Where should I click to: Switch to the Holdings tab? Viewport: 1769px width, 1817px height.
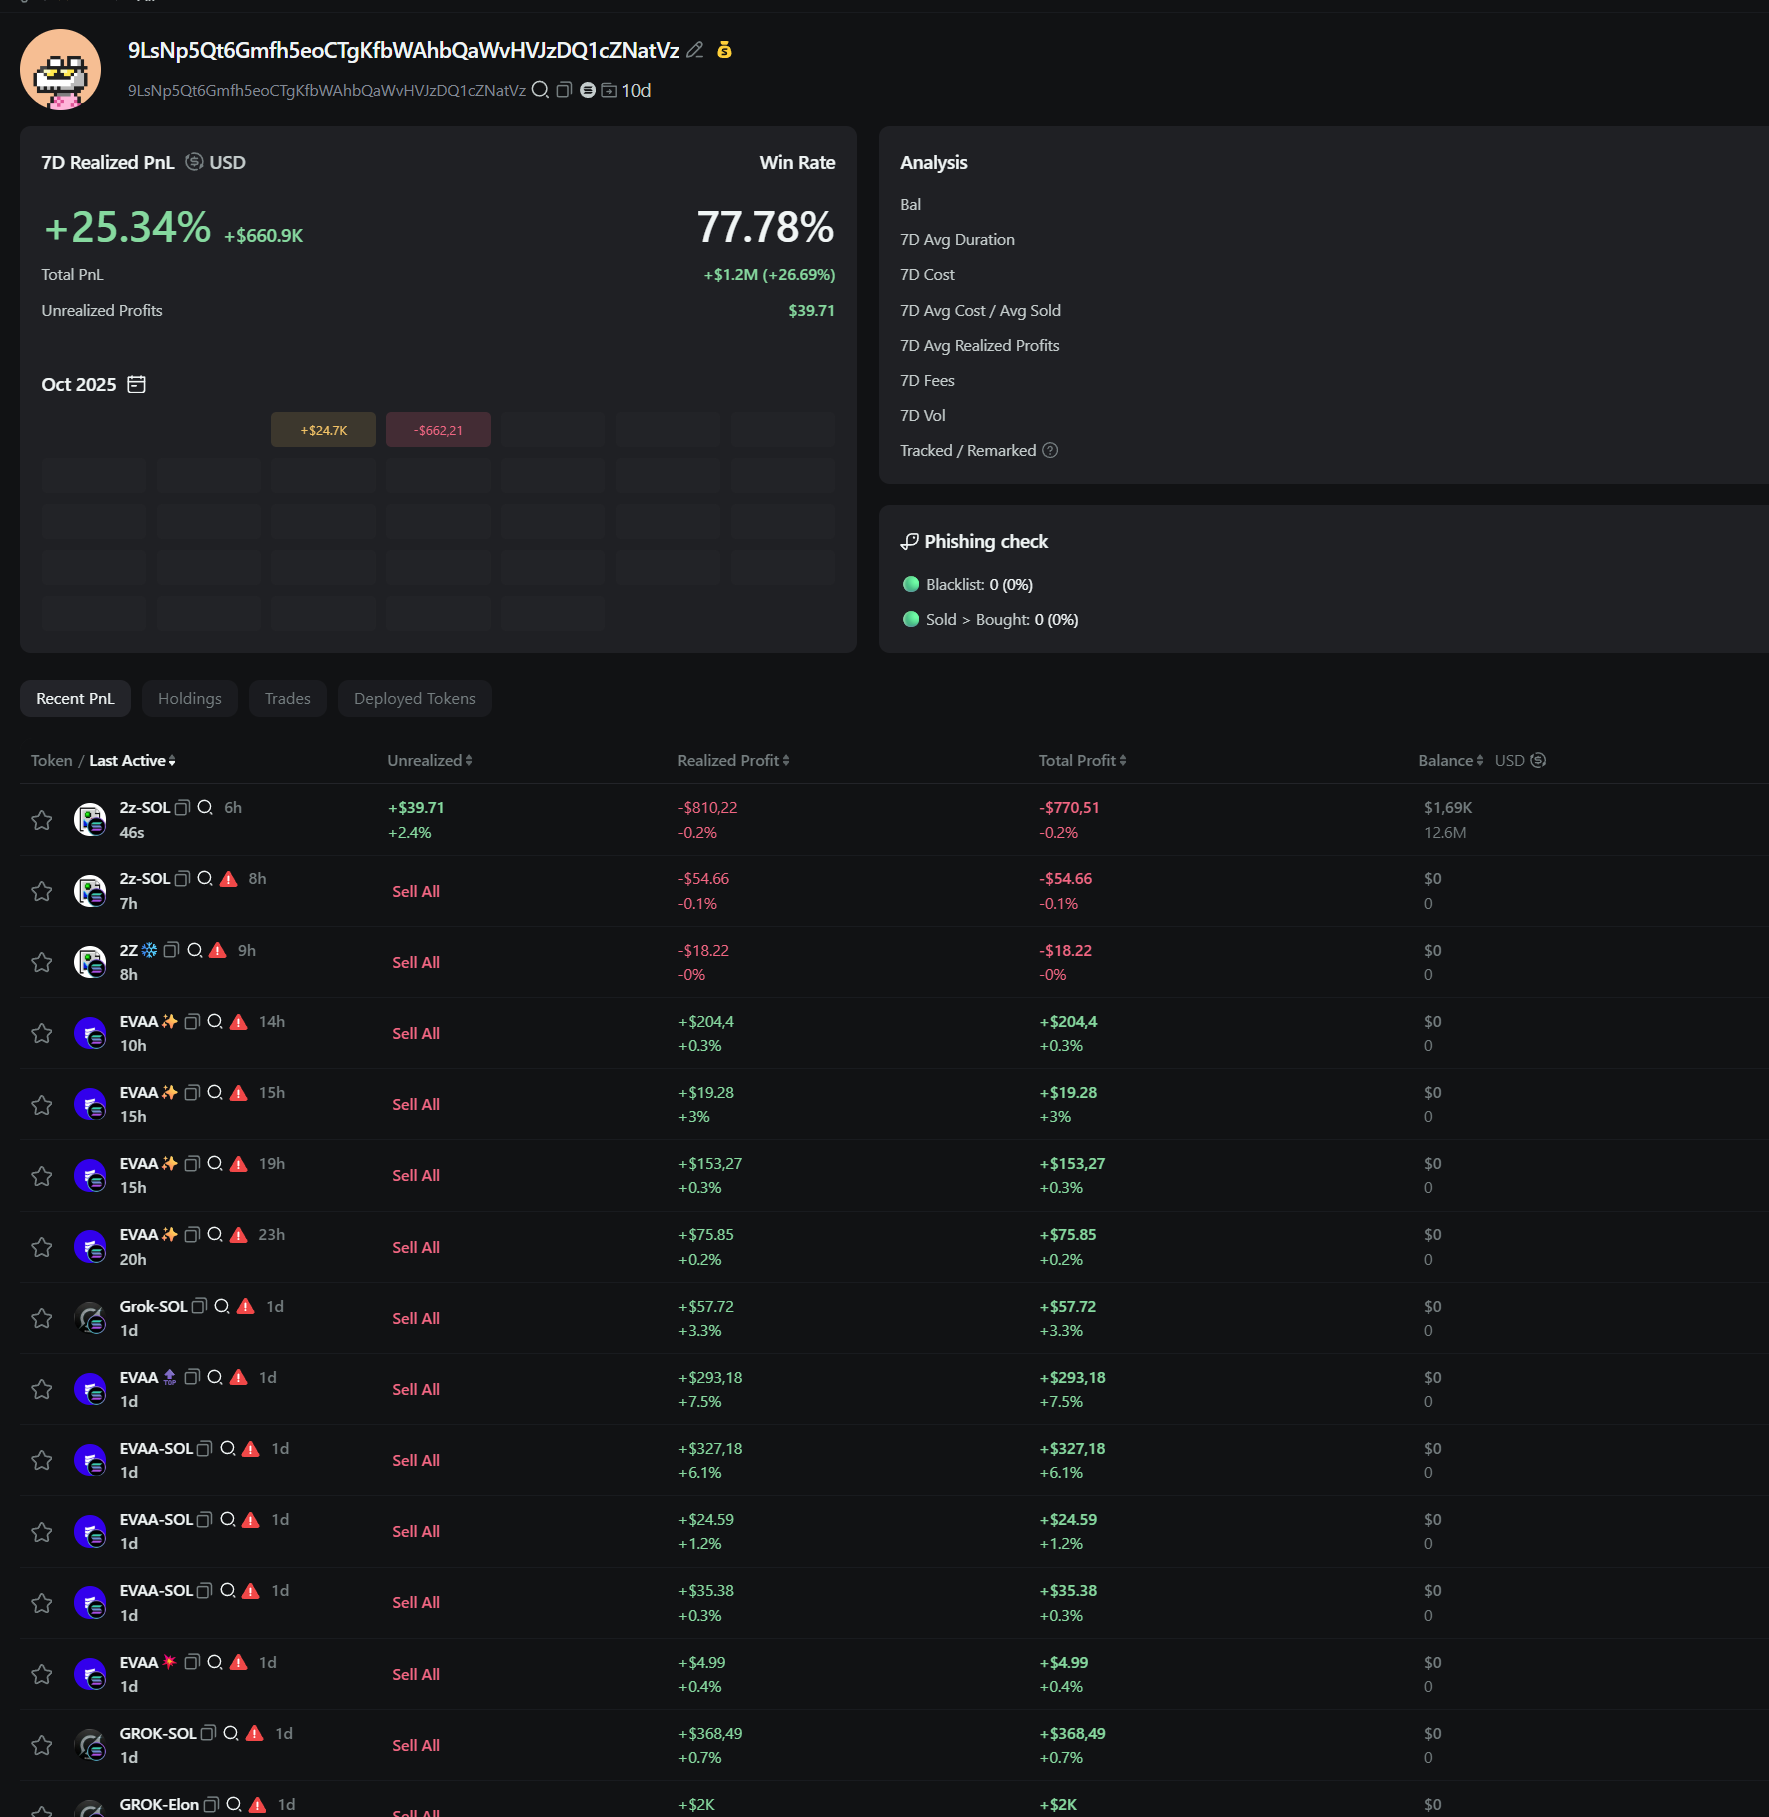tap(190, 699)
